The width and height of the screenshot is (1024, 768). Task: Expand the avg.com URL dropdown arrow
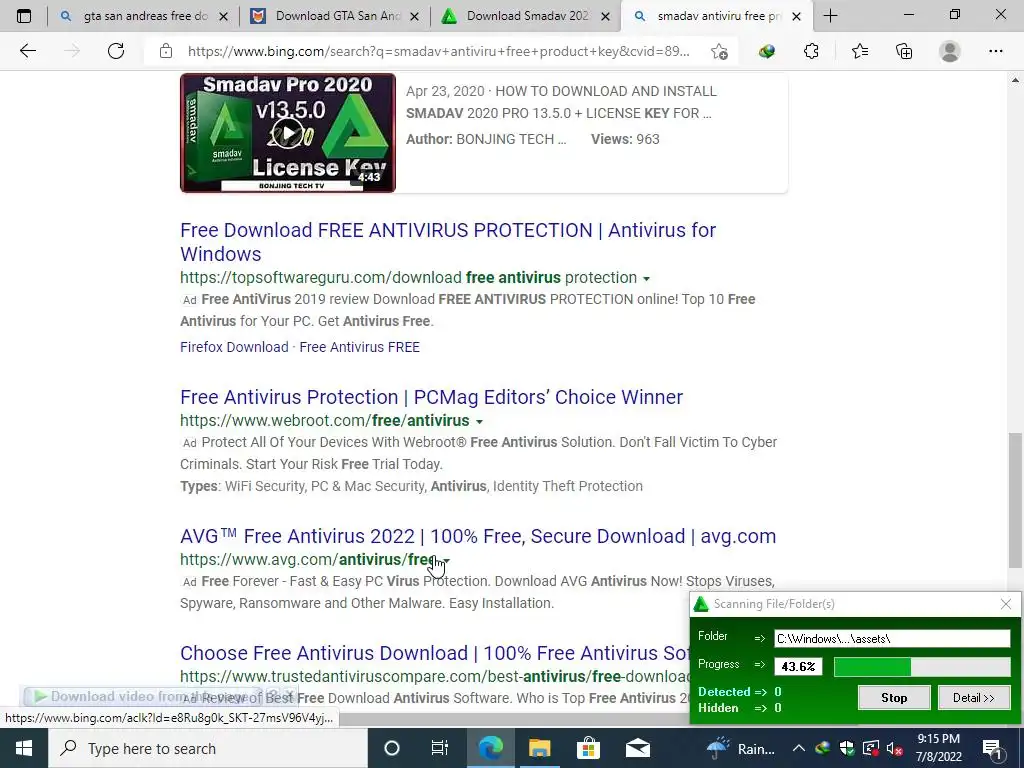click(x=447, y=560)
